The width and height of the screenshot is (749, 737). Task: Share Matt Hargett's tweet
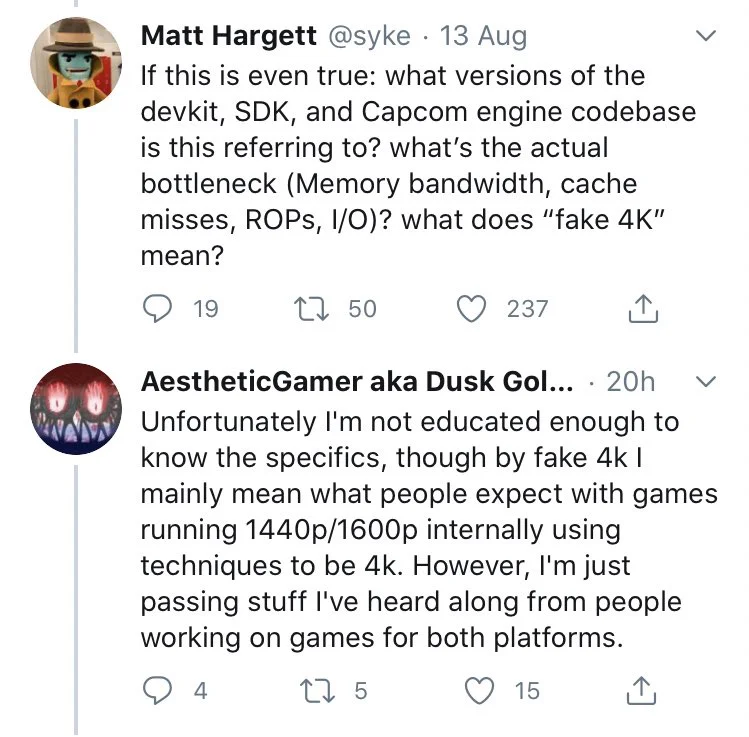click(x=643, y=309)
